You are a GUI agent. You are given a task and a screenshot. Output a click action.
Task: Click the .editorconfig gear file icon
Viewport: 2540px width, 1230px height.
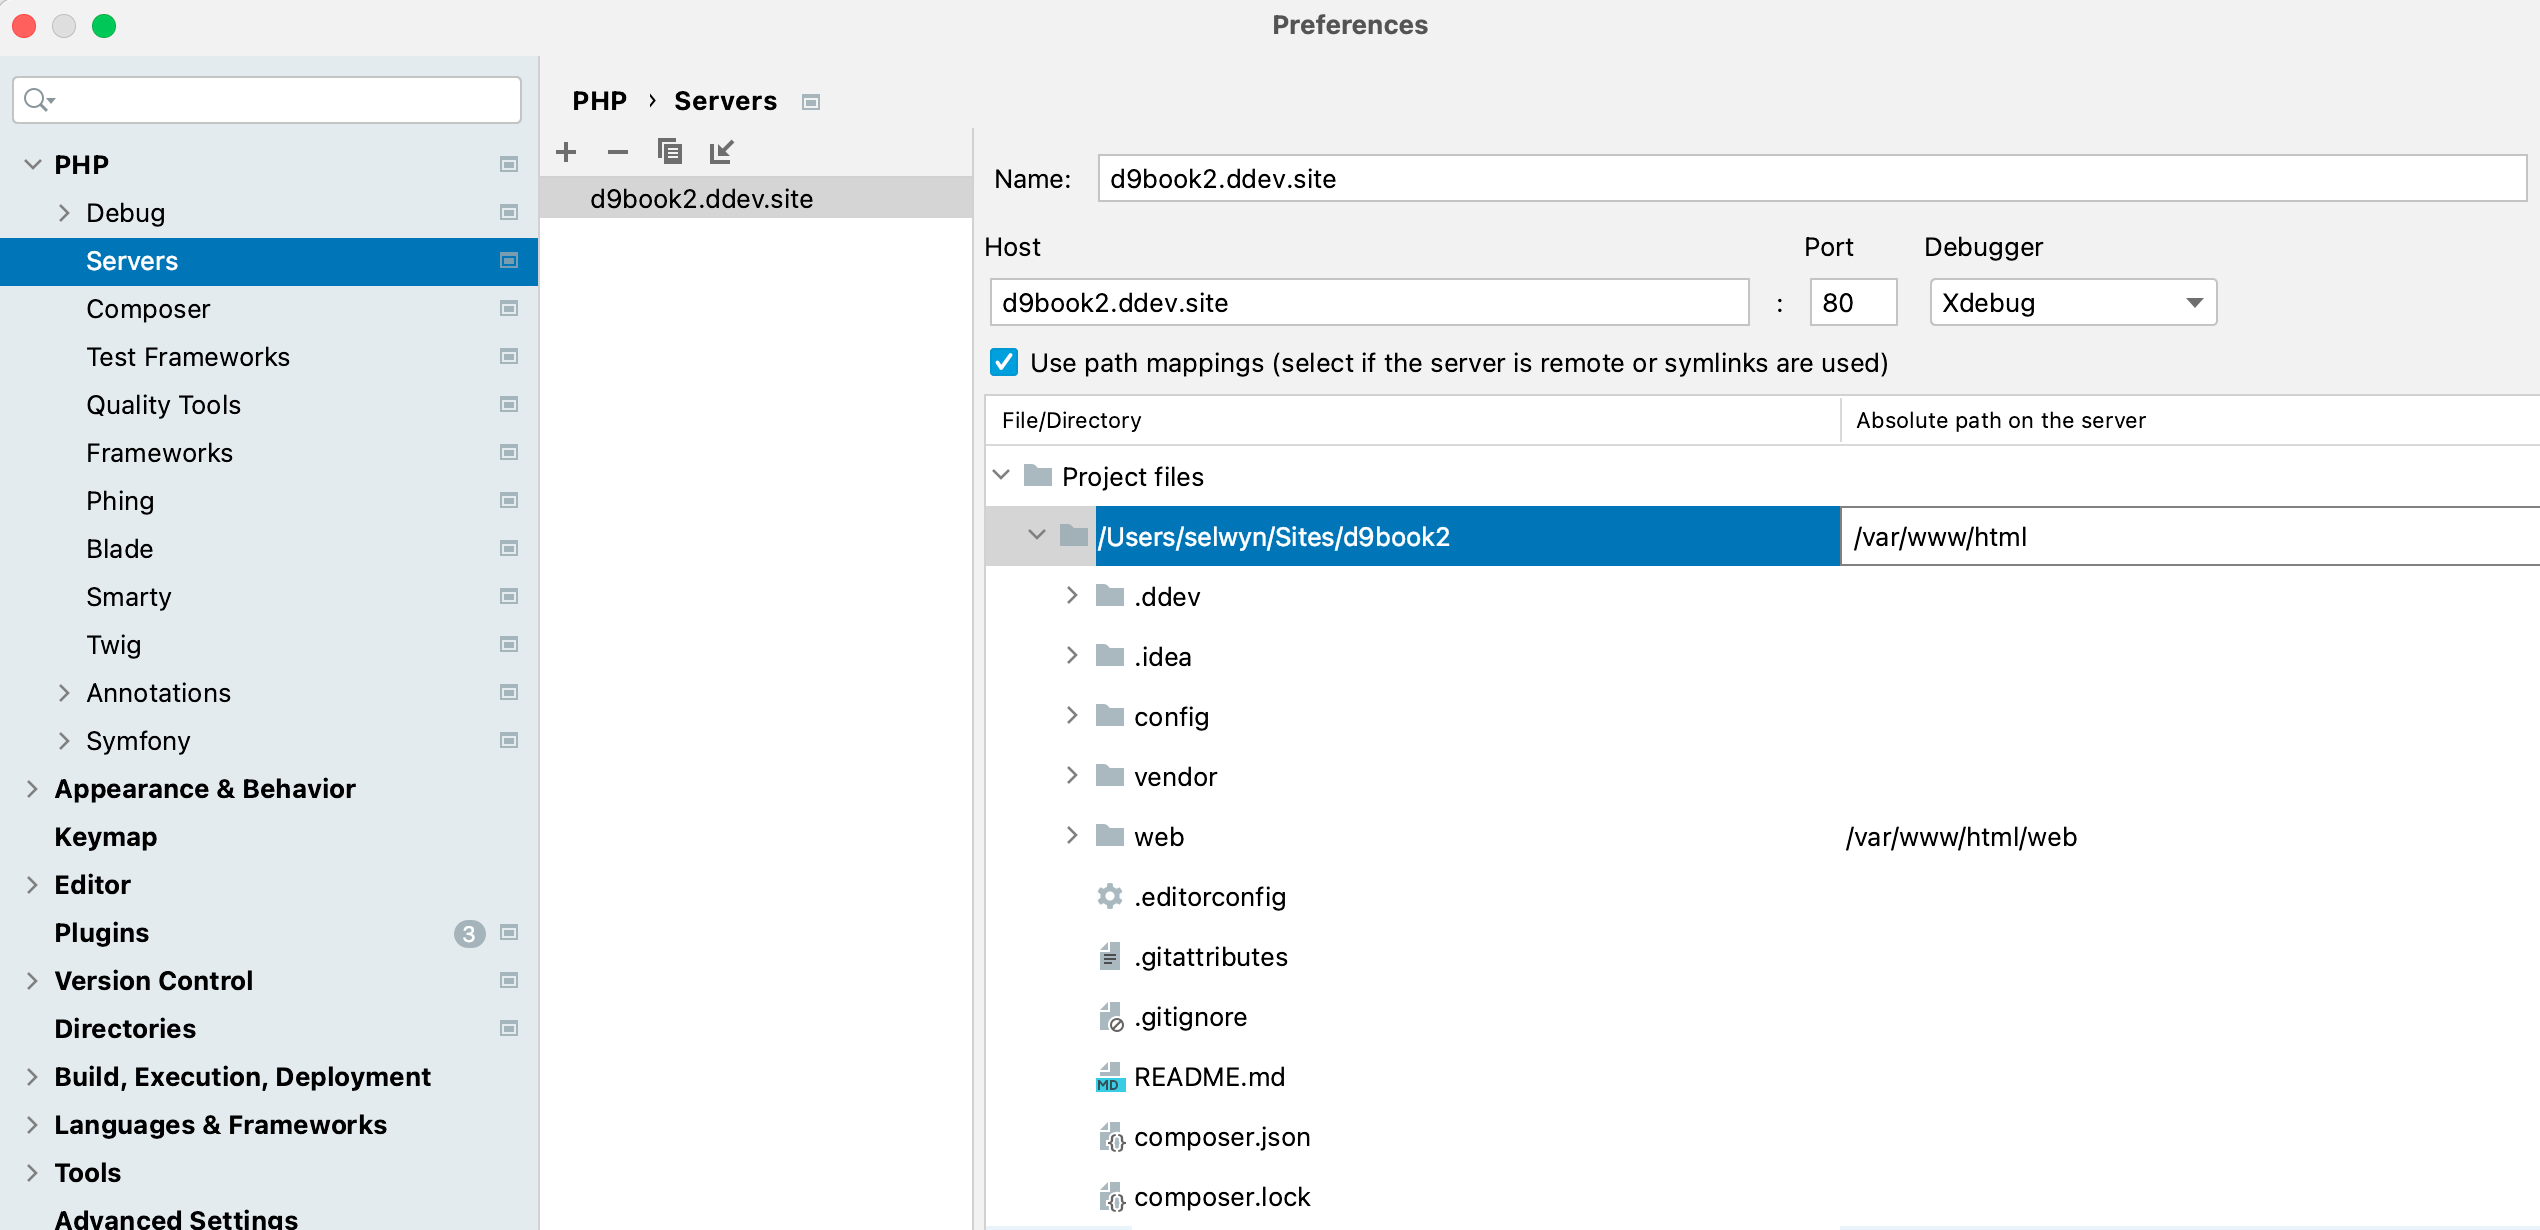pyautogui.click(x=1110, y=896)
